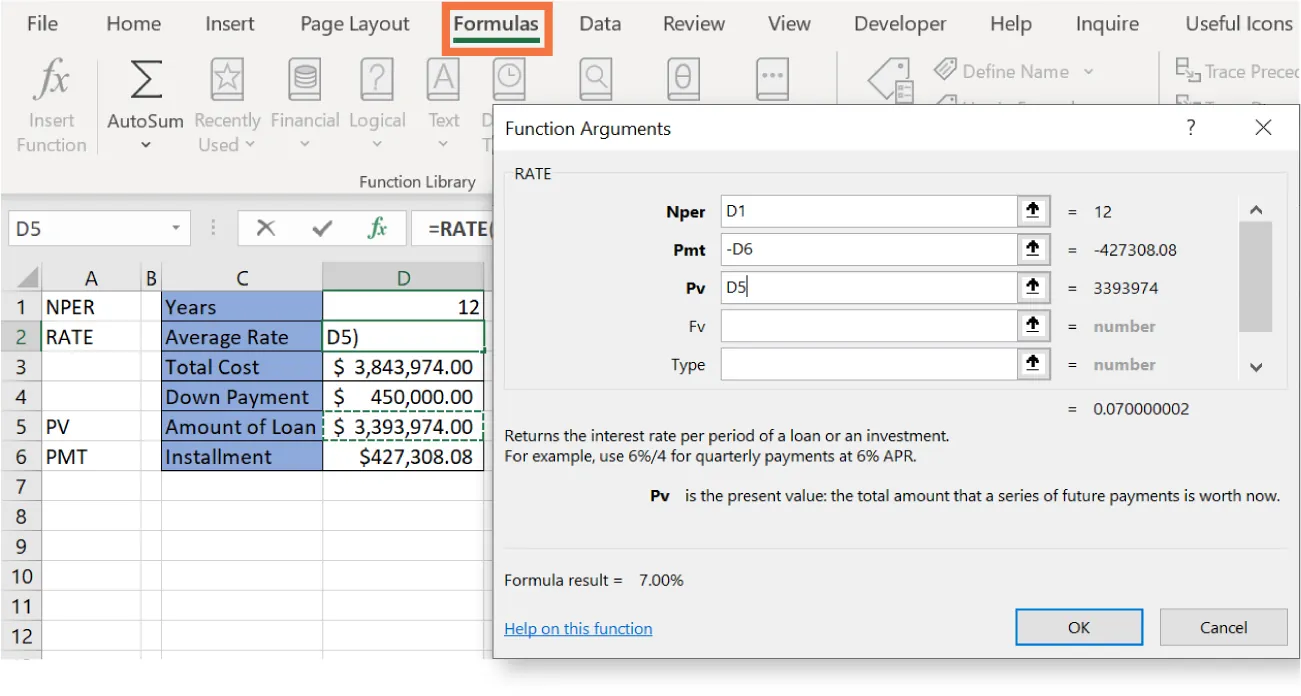Collapse the Nper argument field
The height and width of the screenshot is (696, 1301).
(x=1033, y=211)
